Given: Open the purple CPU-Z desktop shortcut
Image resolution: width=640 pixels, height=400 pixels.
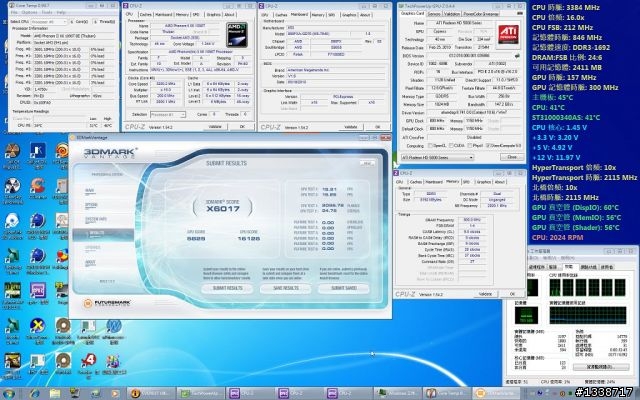Looking at the screenshot, I should [x=38, y=291].
